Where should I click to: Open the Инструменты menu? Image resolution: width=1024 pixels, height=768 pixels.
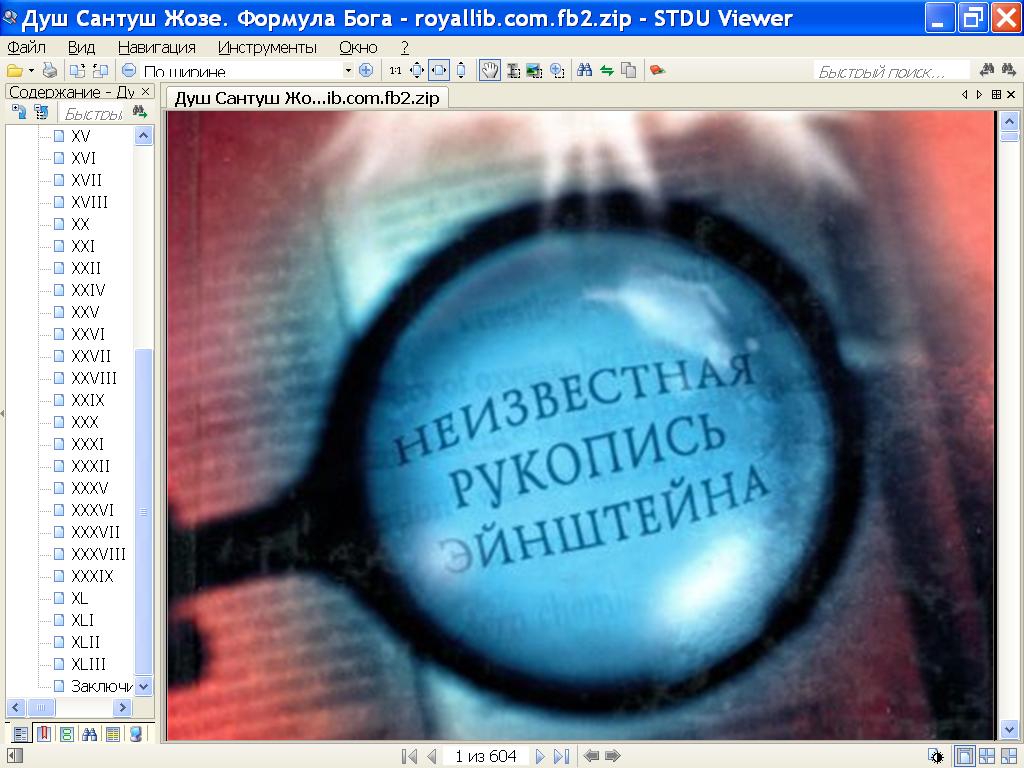(267, 48)
